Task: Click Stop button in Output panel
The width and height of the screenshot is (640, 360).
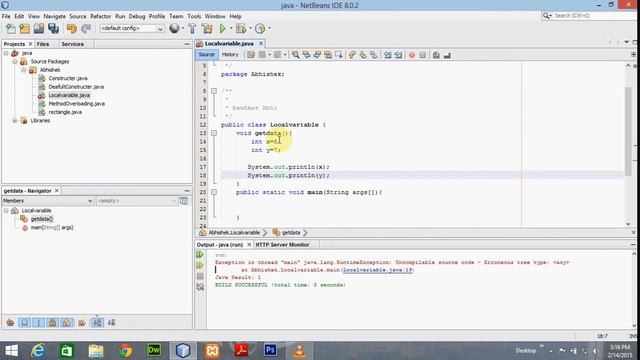Action: (200, 276)
